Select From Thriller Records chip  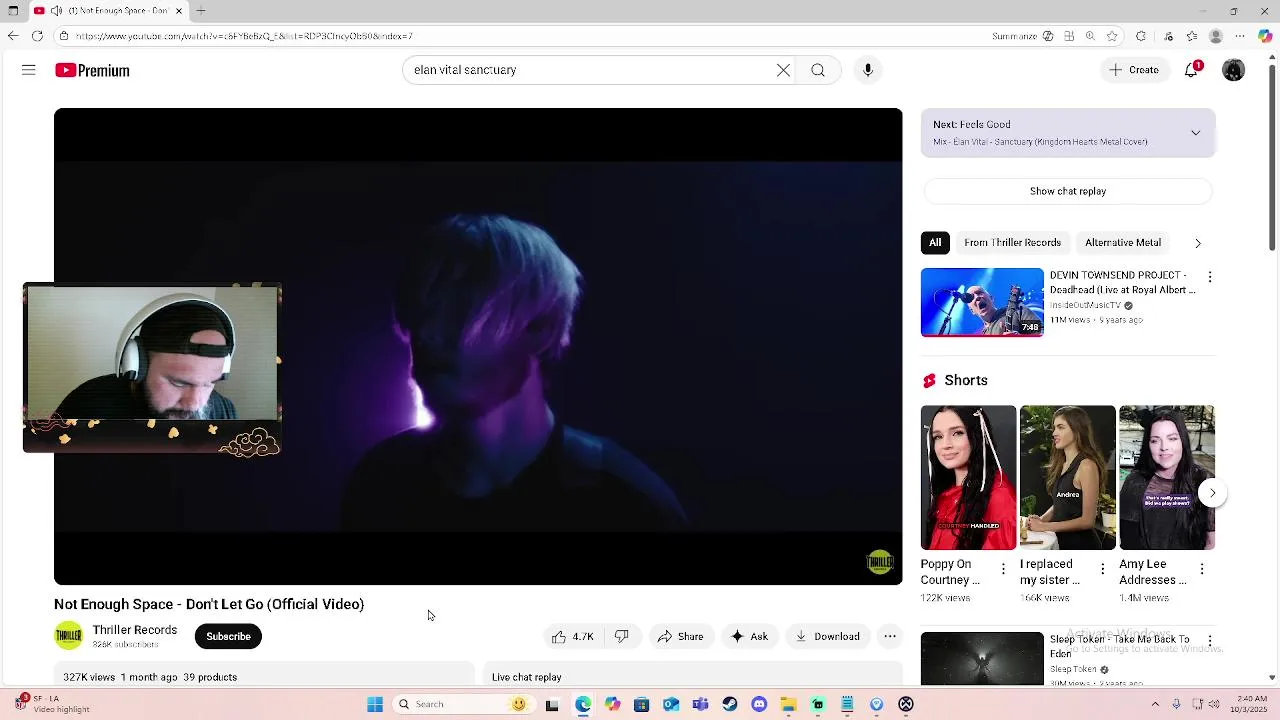pyautogui.click(x=1012, y=243)
